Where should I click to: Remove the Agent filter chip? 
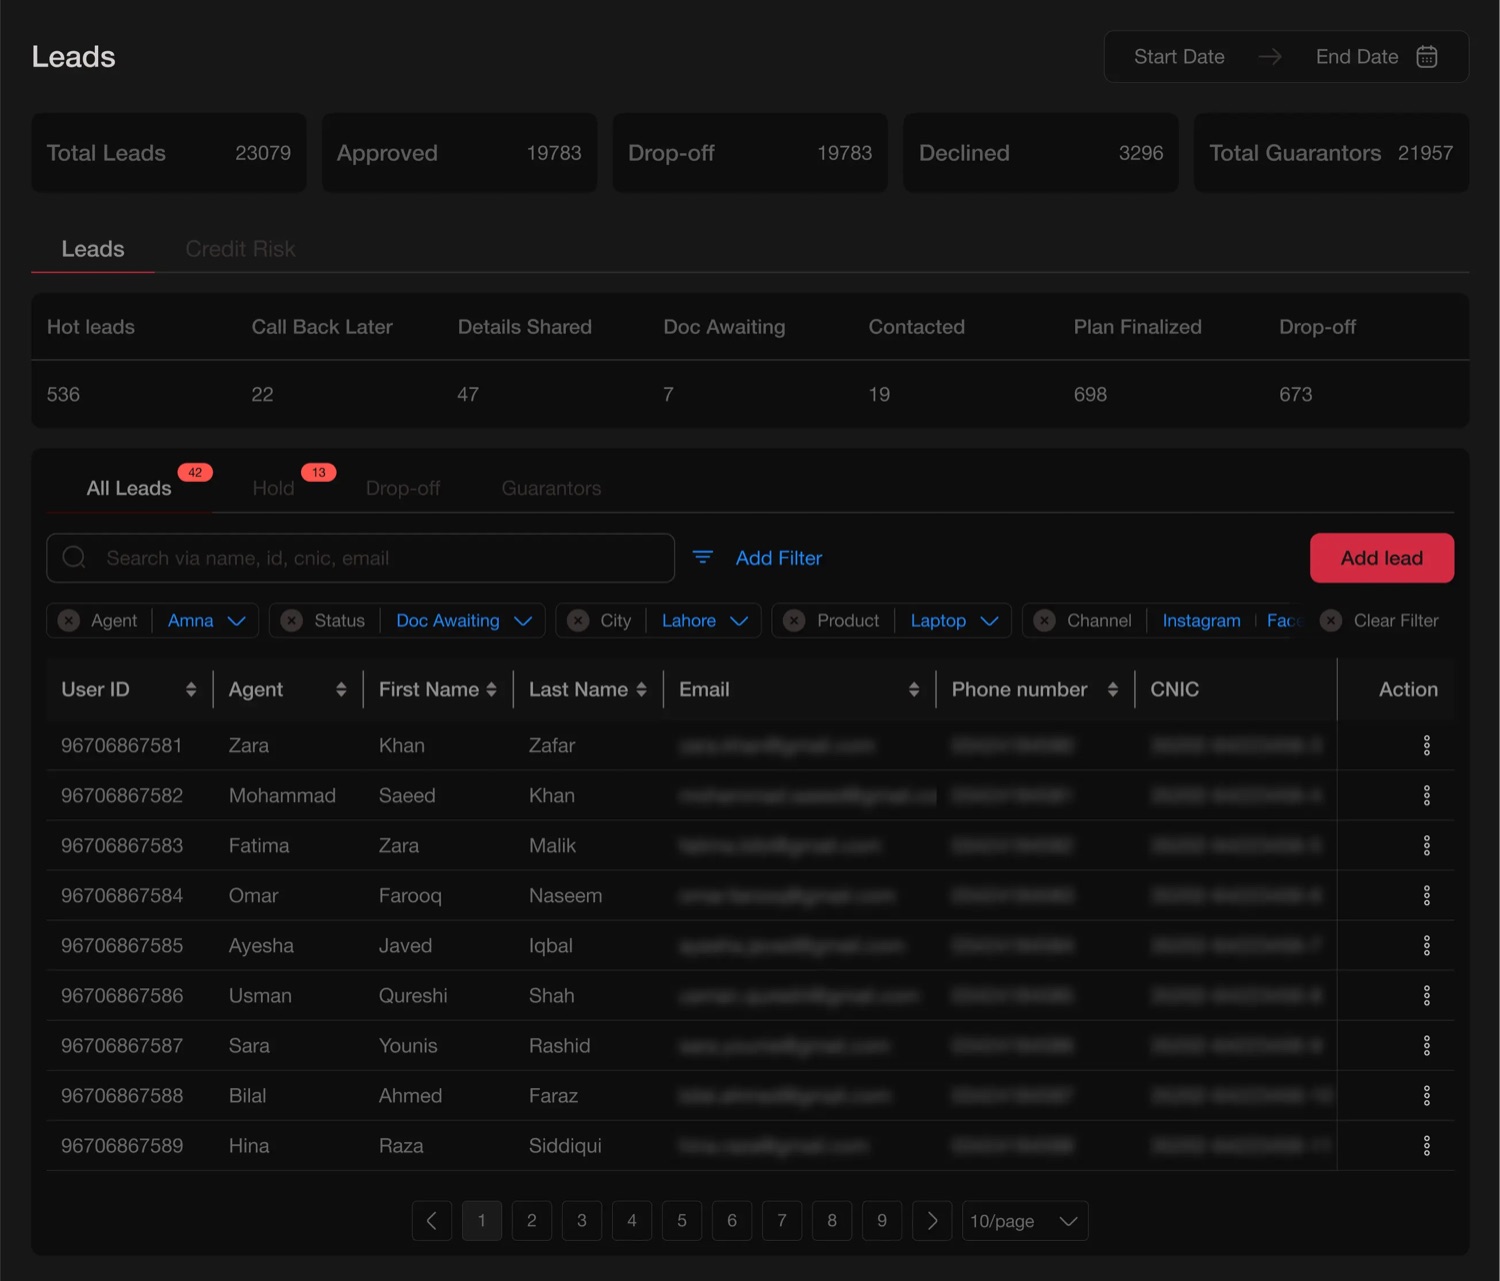pos(69,620)
